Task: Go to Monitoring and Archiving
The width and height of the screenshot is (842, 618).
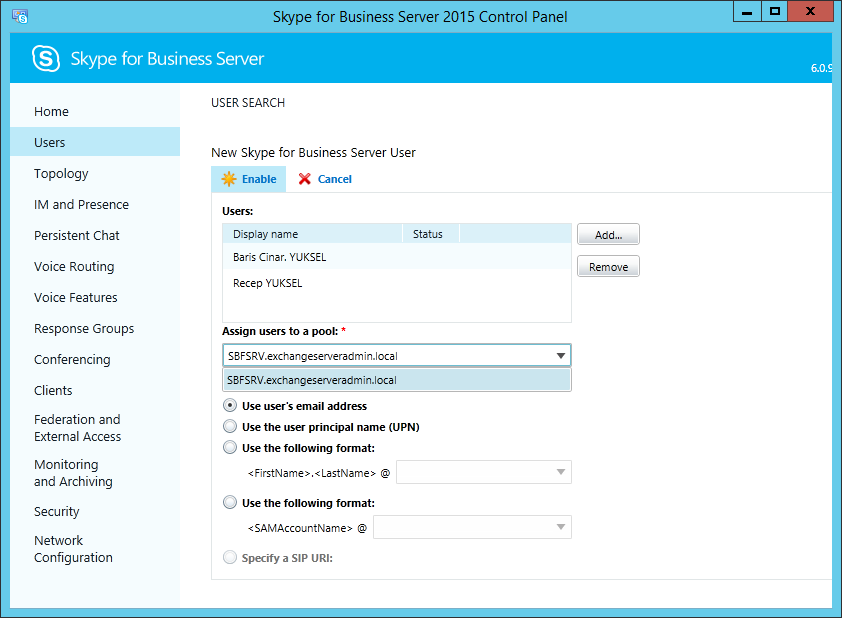Action: (74, 473)
